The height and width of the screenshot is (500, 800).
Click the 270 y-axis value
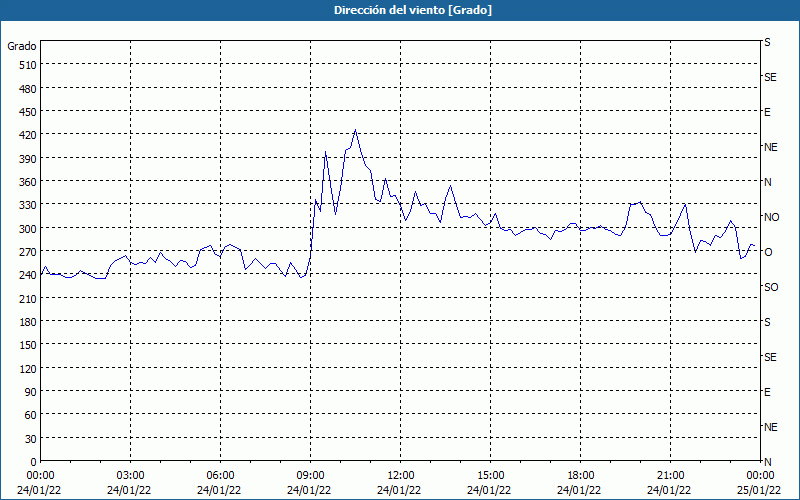tap(28, 252)
